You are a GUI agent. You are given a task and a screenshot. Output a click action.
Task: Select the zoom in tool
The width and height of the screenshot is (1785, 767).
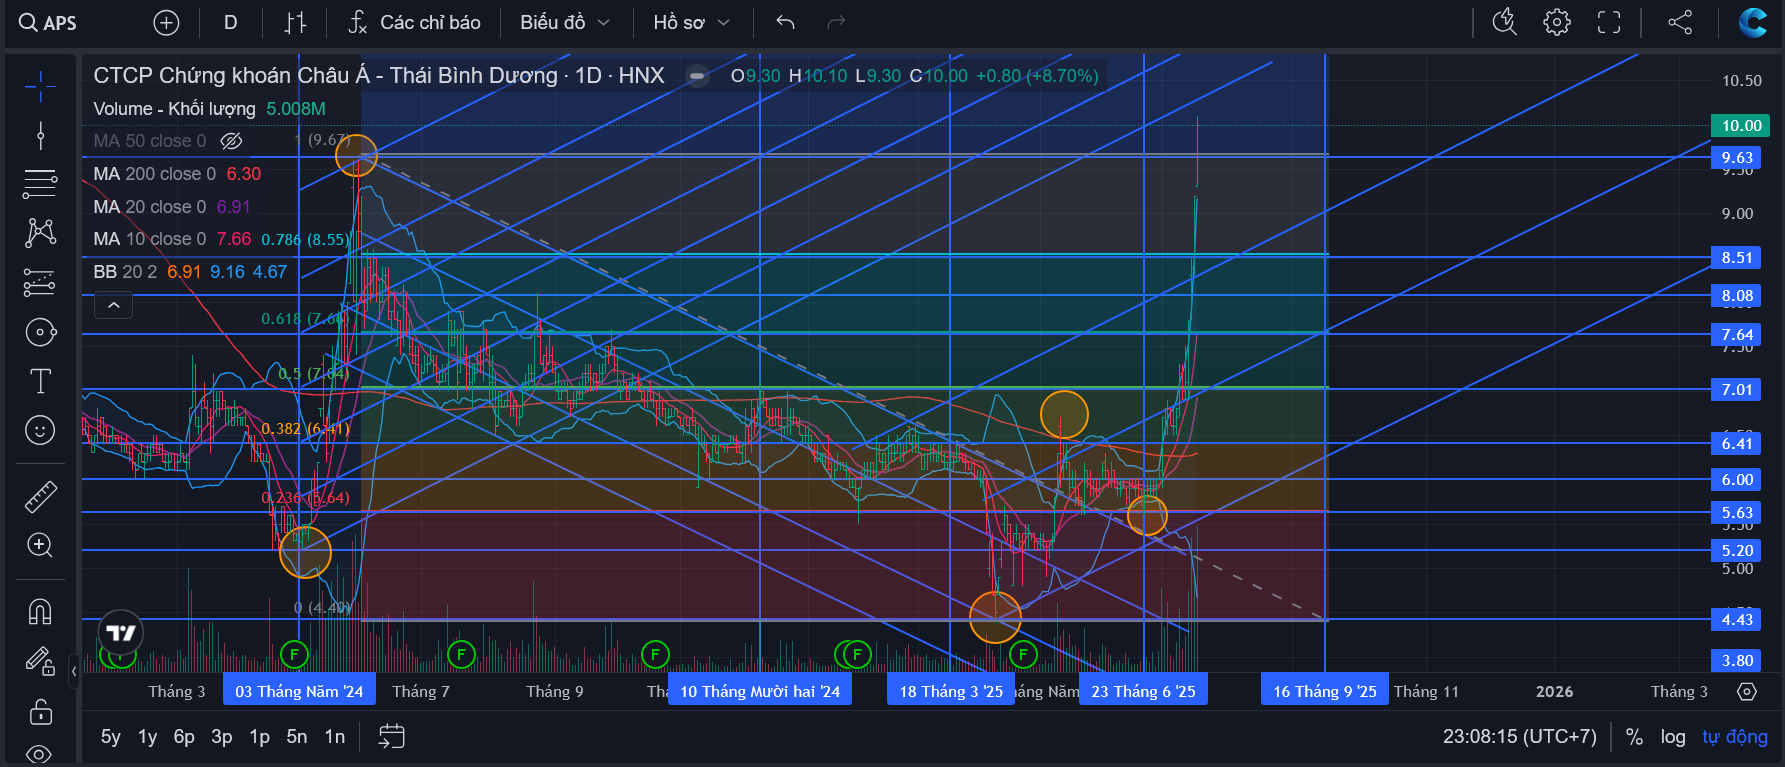click(x=40, y=545)
